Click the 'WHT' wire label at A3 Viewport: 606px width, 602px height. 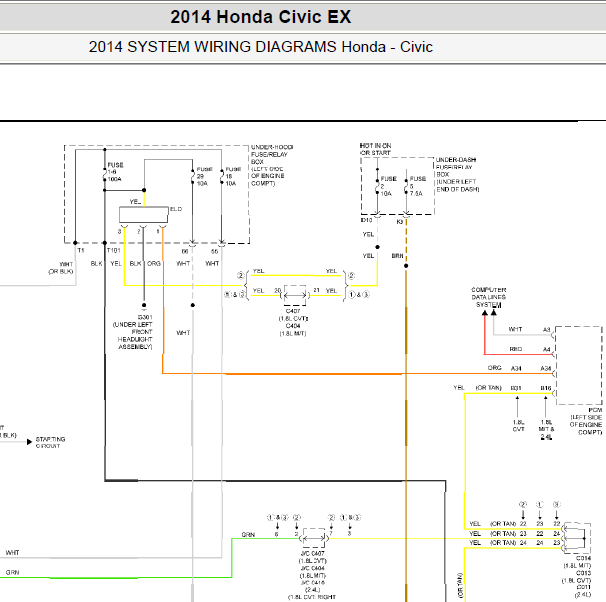[515, 329]
